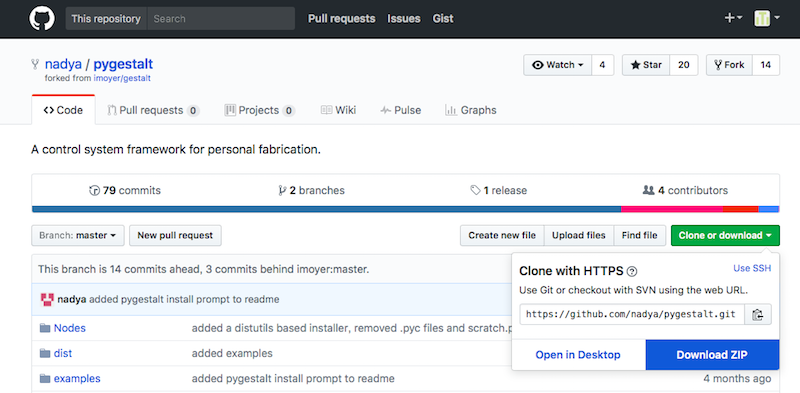Image resolution: width=800 pixels, height=393 pixels.
Task: Open commit 'added pygestalt install prompt to readme'
Action: [x=184, y=300]
